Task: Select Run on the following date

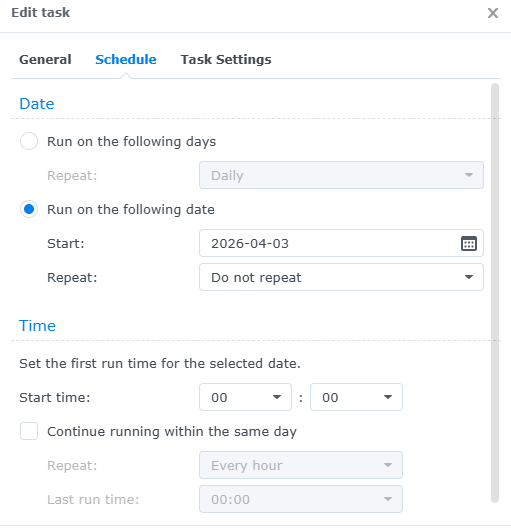Action: pos(29,209)
